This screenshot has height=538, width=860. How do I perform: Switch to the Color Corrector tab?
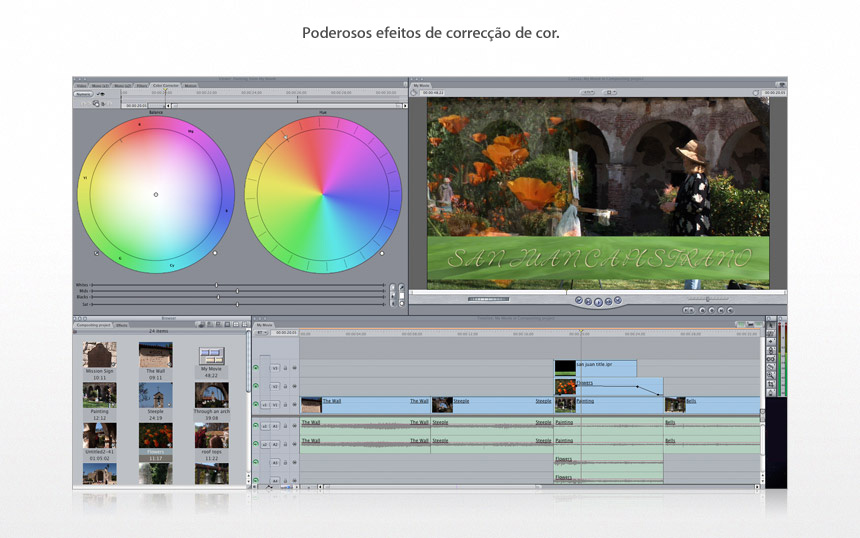[165, 86]
